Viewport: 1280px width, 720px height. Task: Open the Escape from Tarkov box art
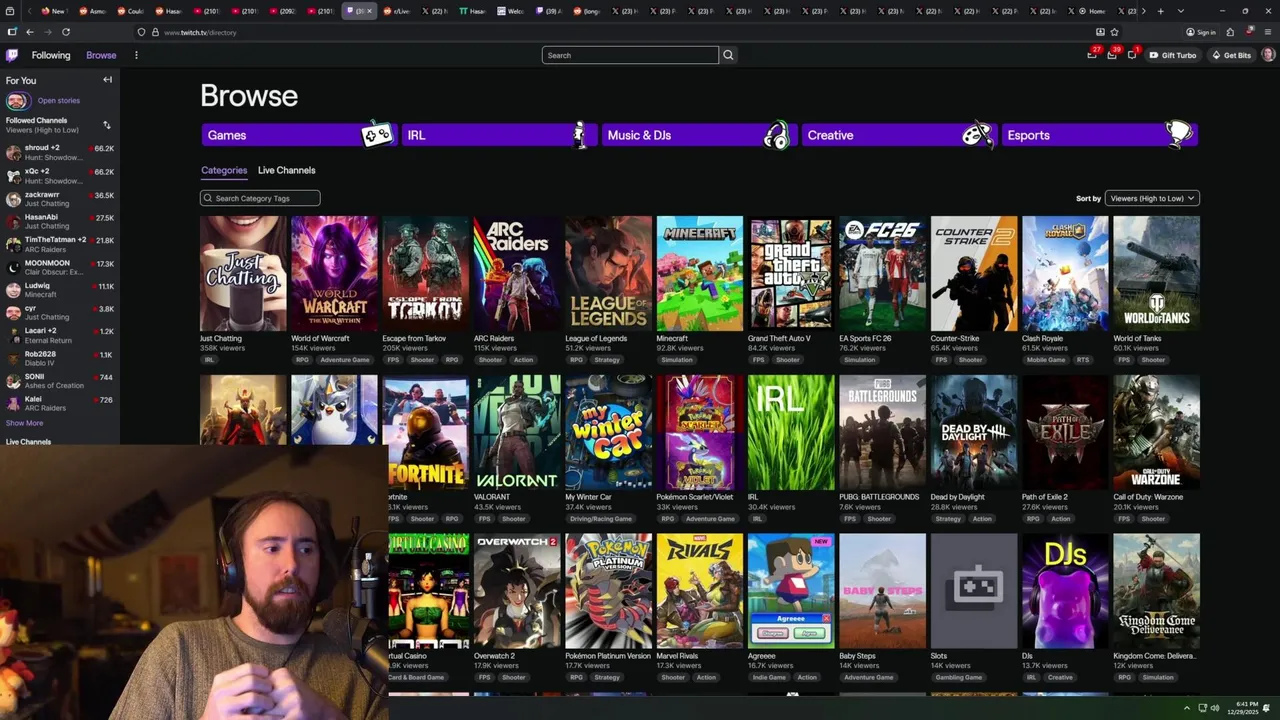[426, 273]
